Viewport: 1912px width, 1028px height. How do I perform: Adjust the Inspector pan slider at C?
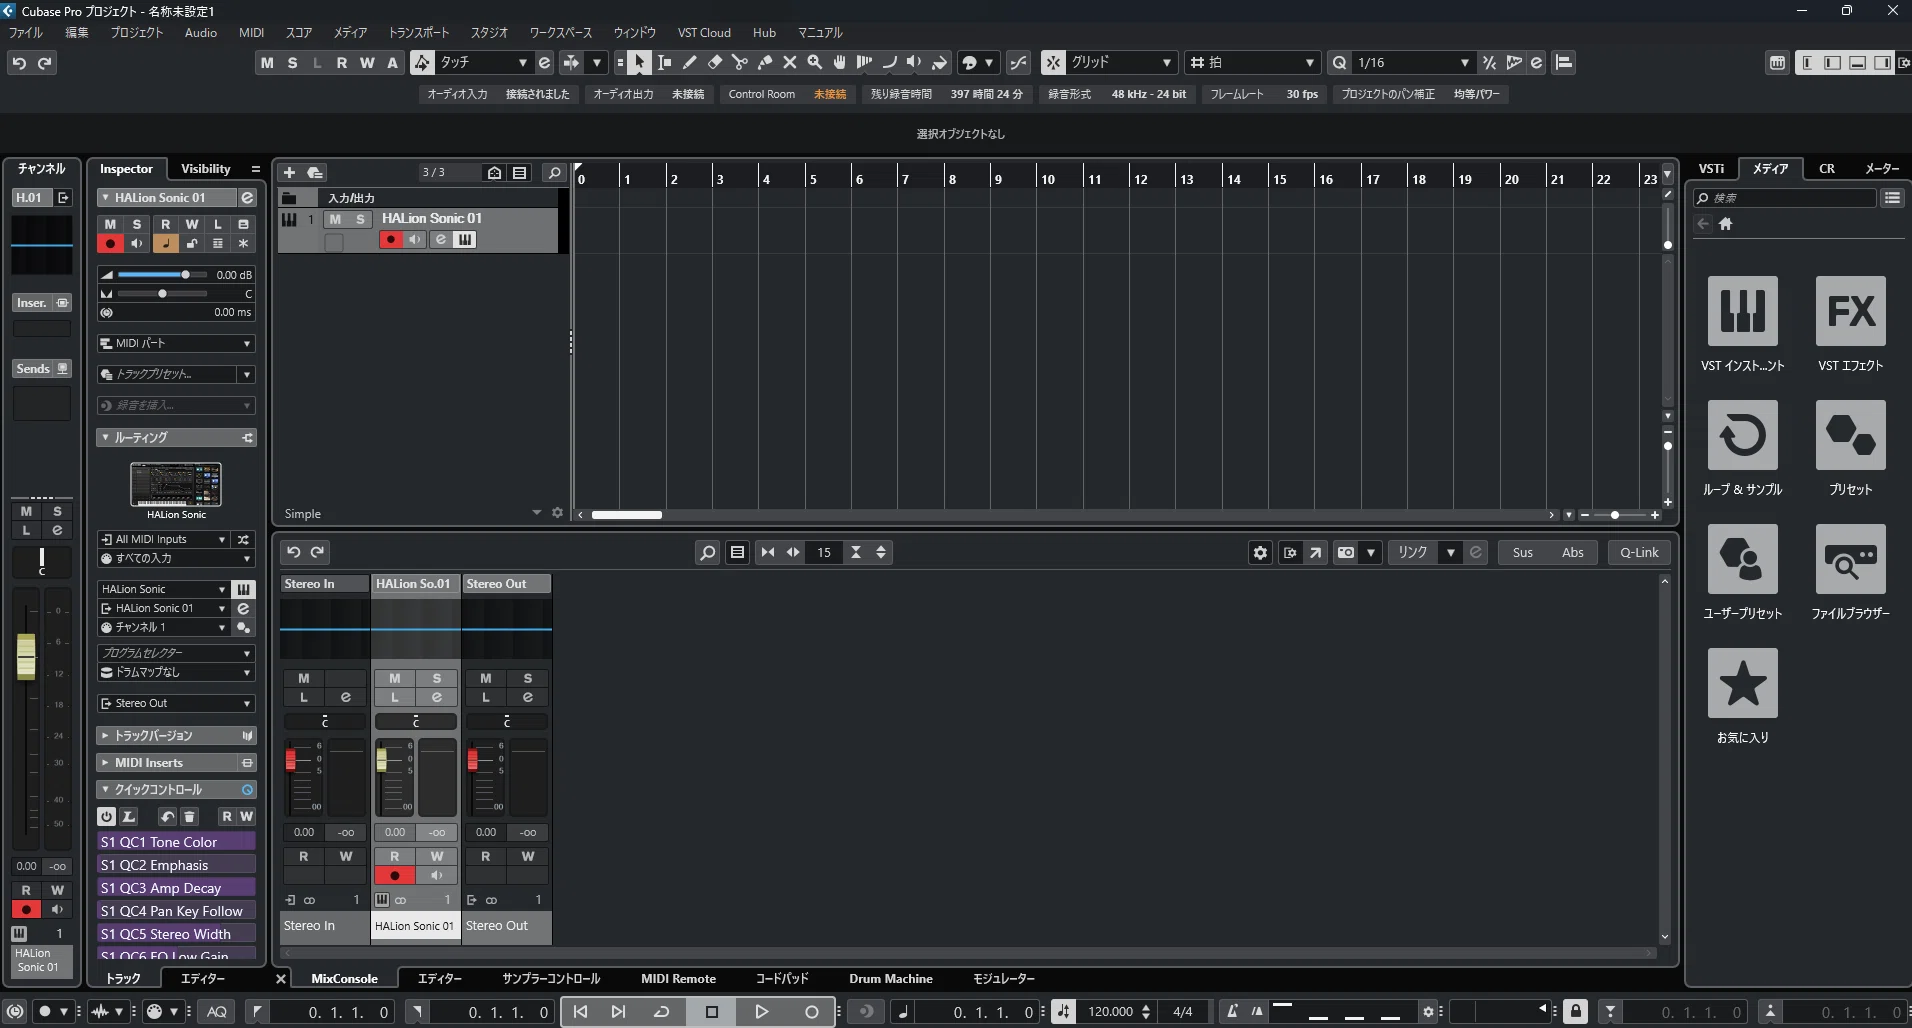162,294
